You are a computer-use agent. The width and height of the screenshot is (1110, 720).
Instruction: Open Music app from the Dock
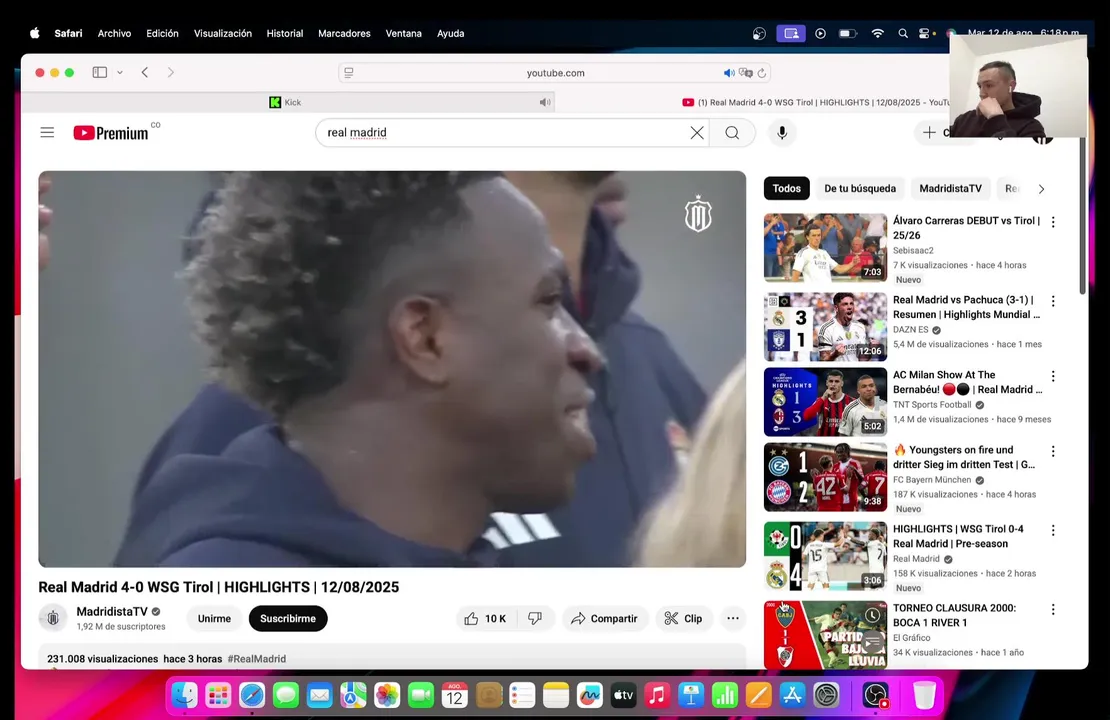pos(657,695)
